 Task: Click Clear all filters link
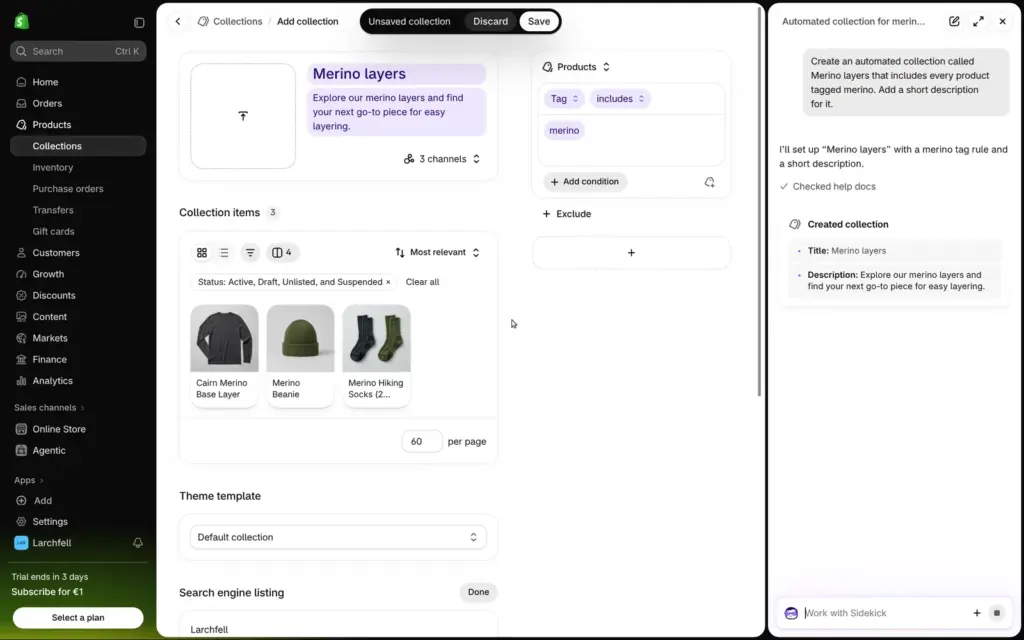click(423, 282)
